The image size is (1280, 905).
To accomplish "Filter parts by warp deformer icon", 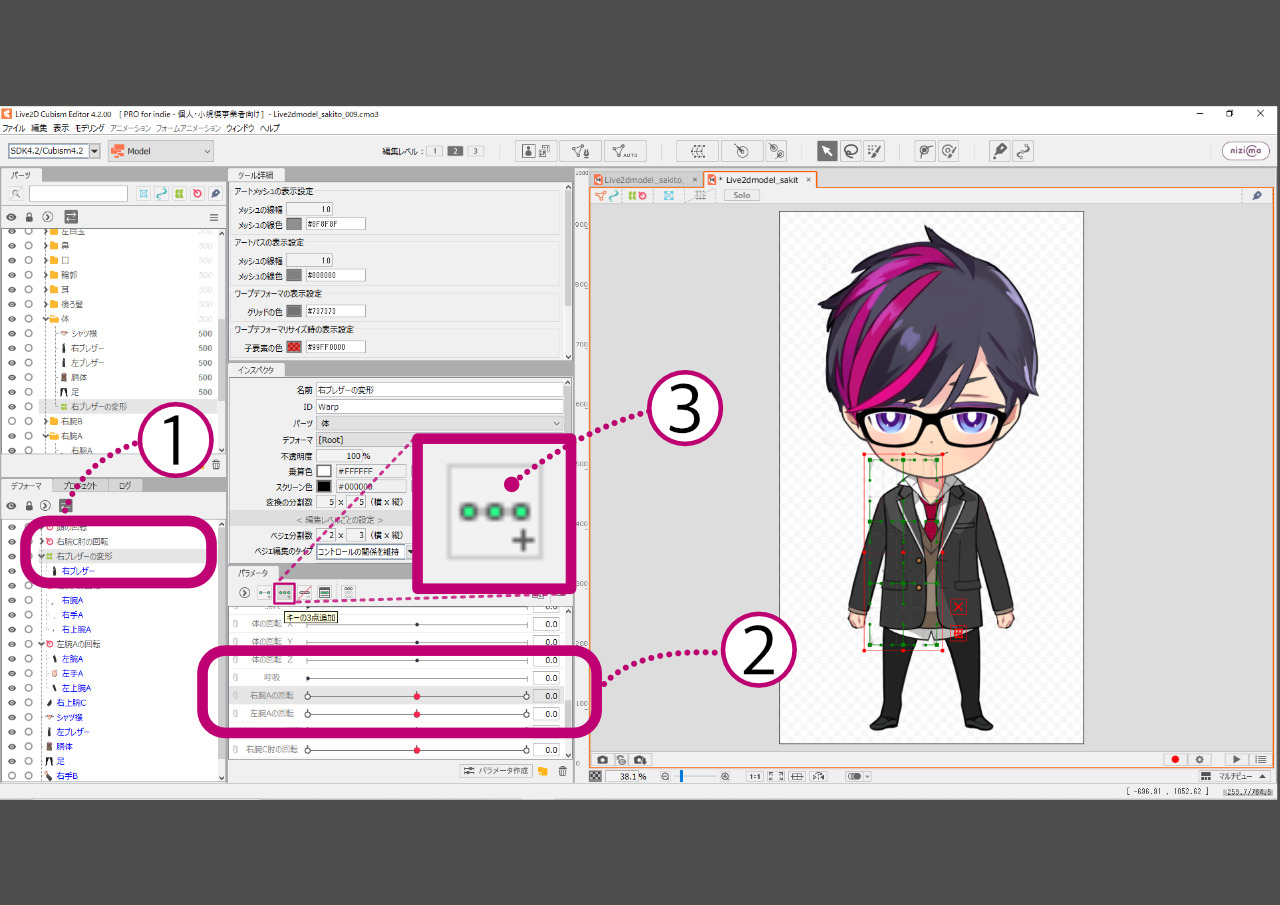I will pyautogui.click(x=179, y=193).
